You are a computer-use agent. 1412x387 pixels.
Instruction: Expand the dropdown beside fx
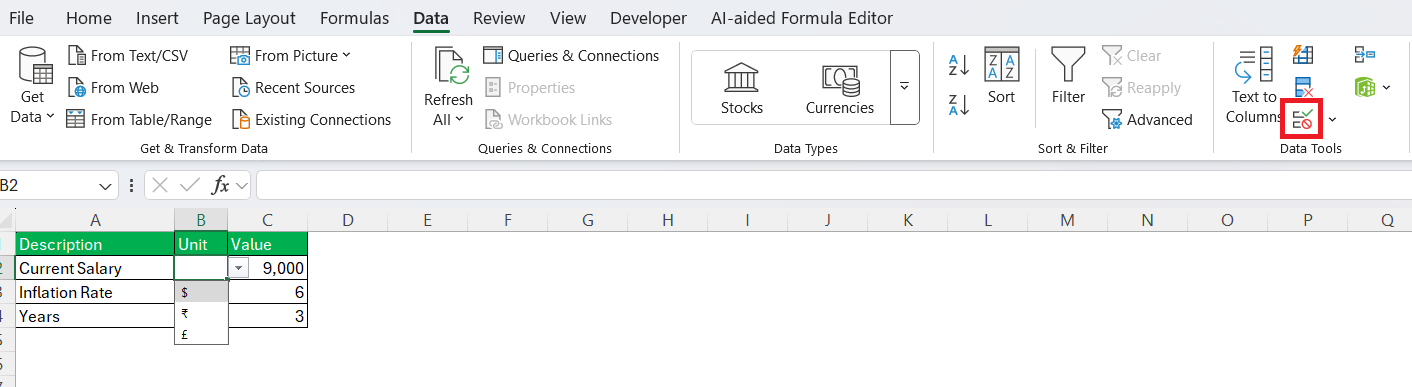[x=242, y=185]
